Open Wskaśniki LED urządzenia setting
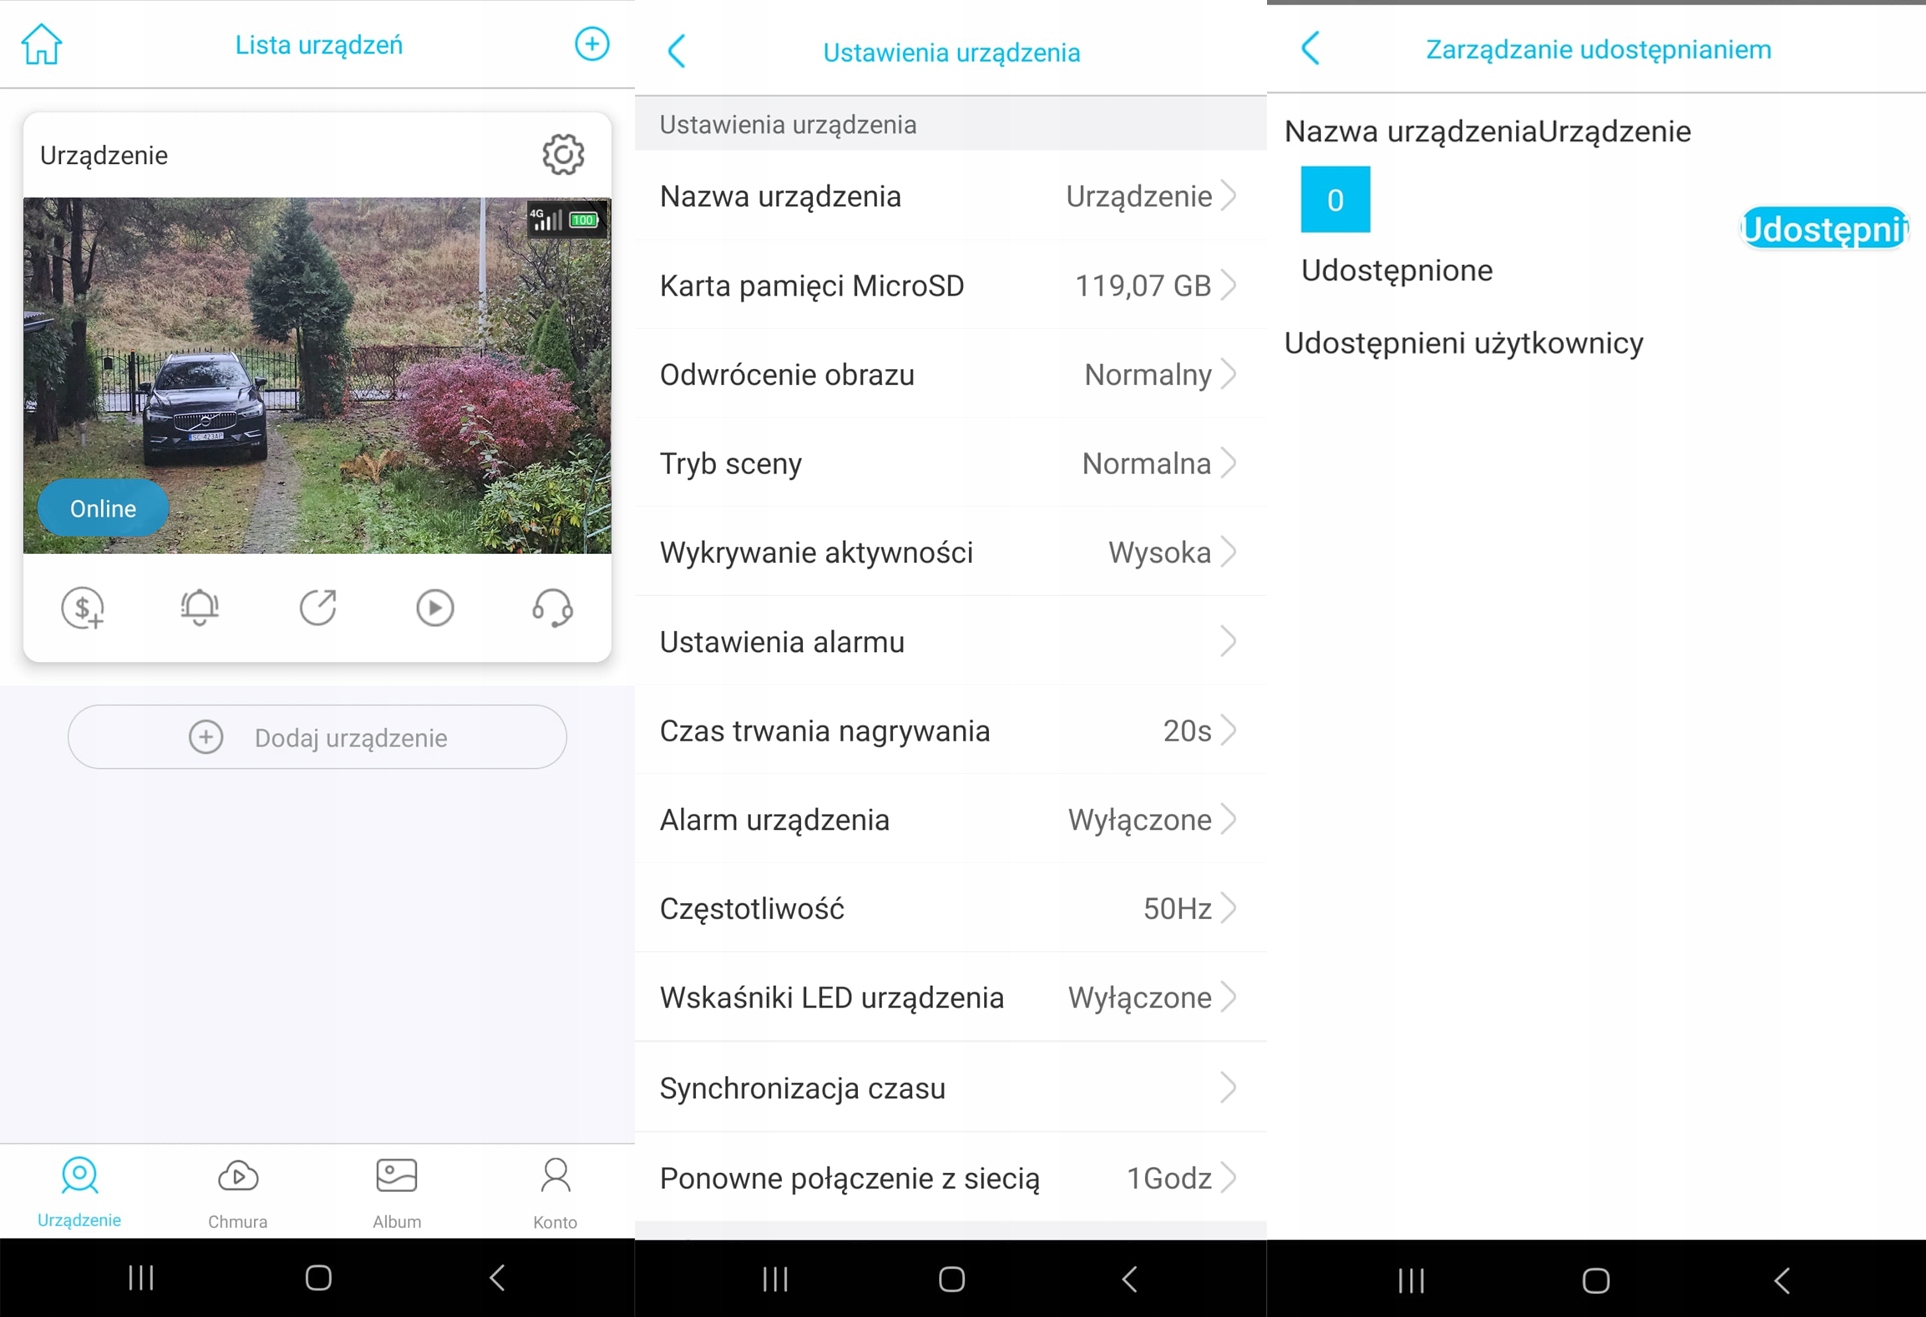The height and width of the screenshot is (1317, 1926). coord(949,998)
